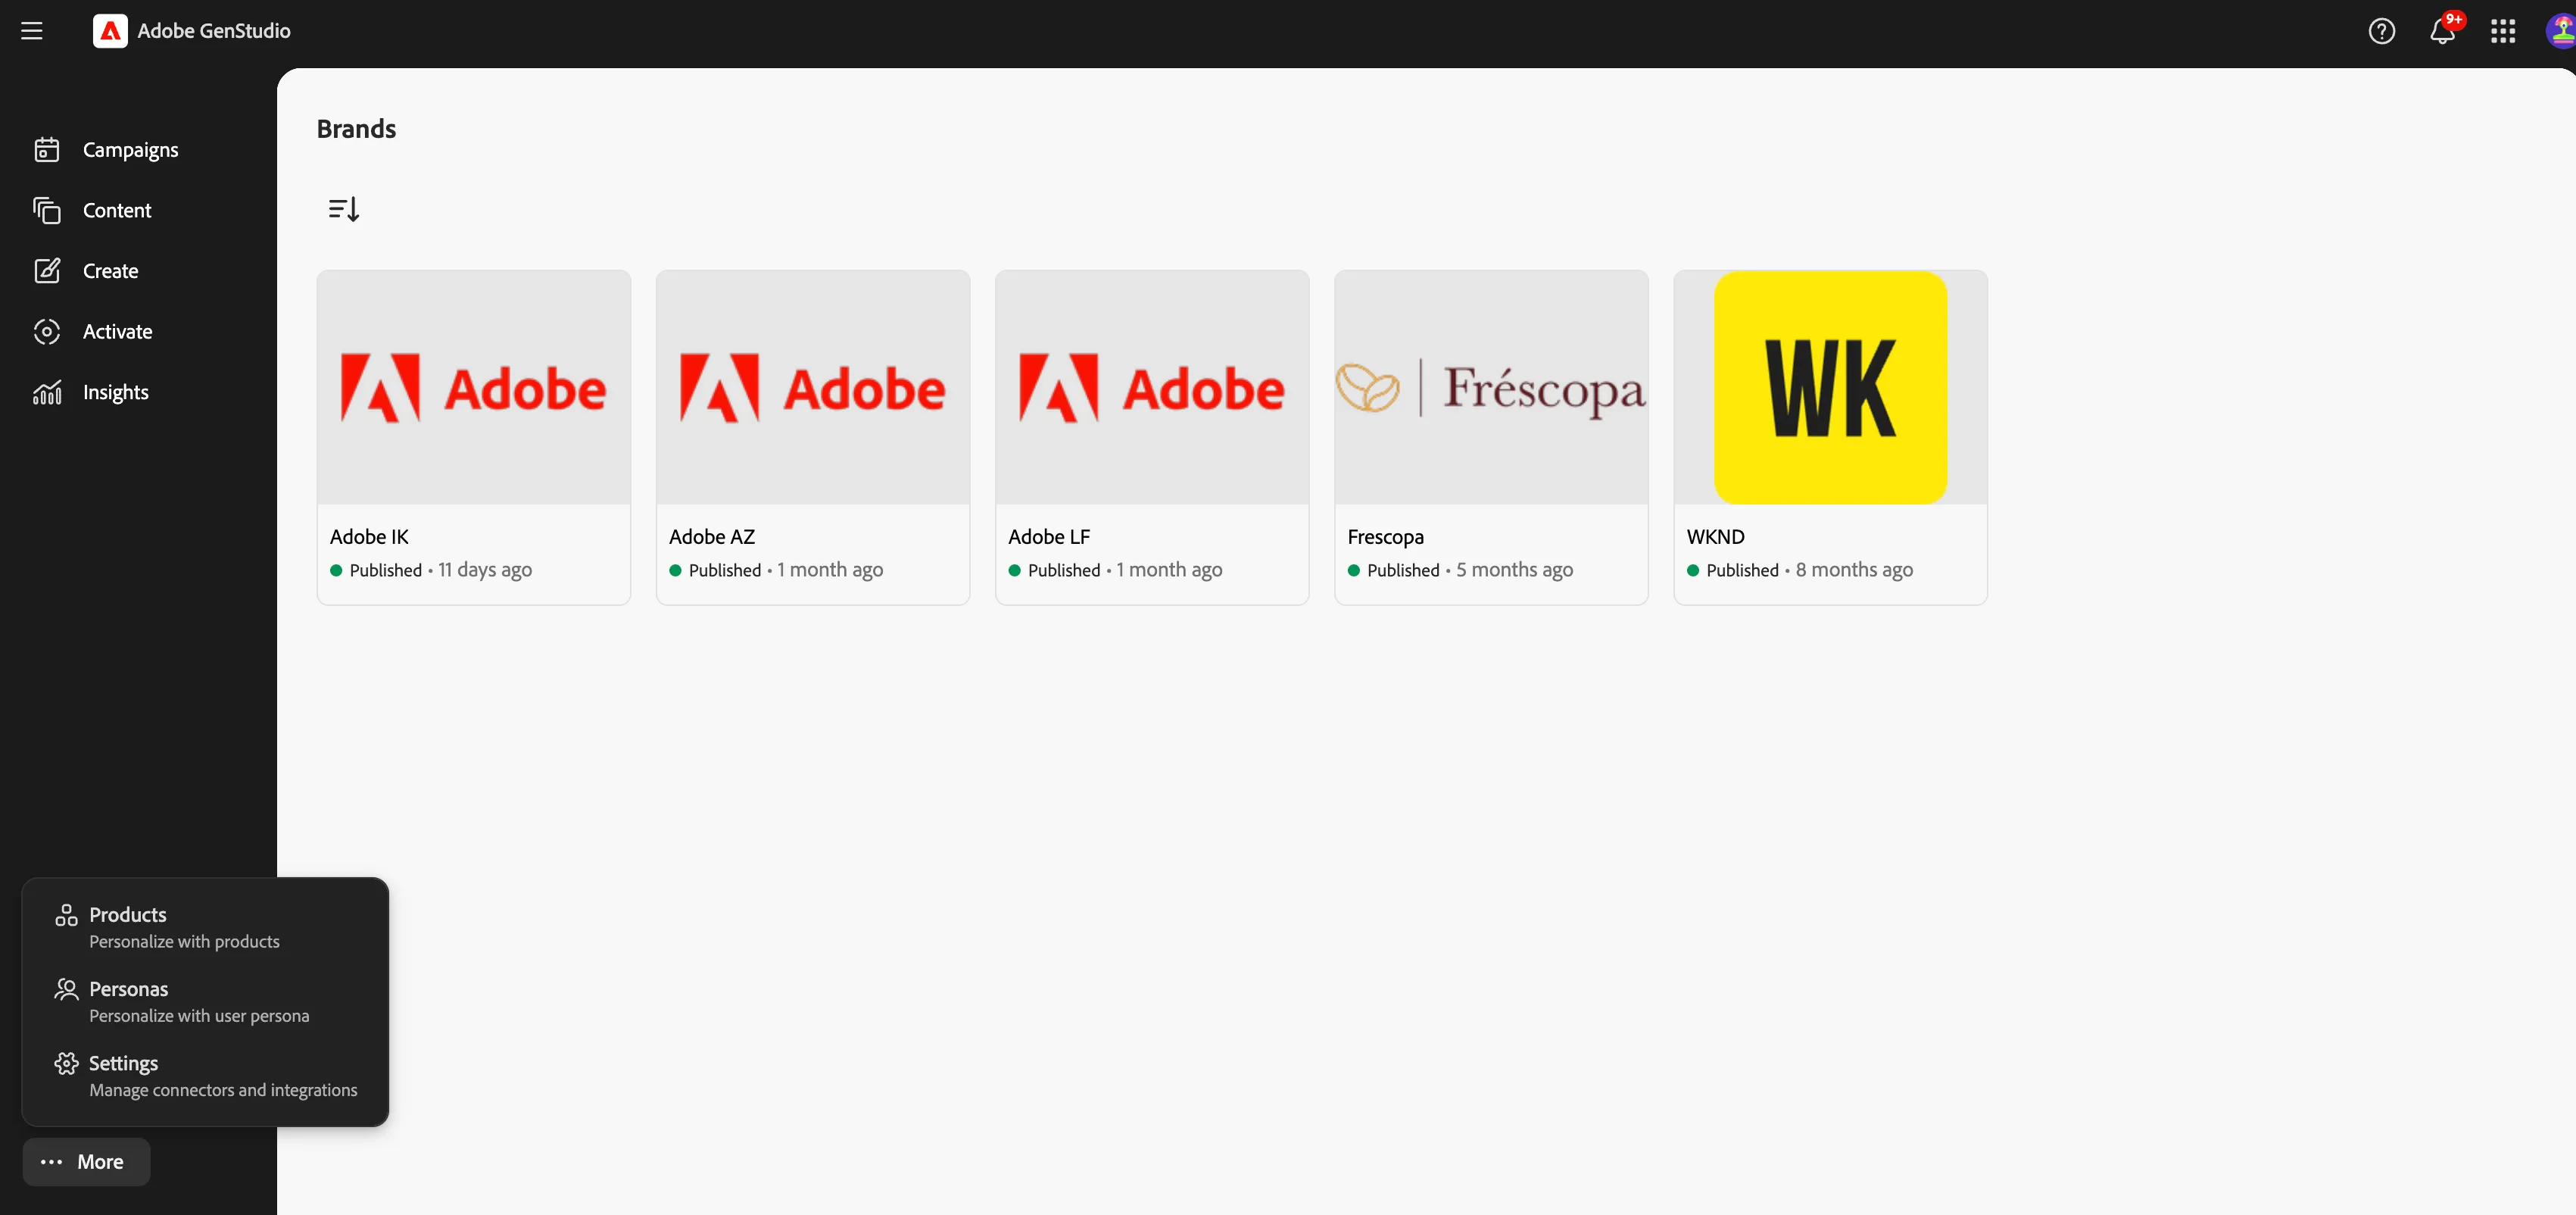Select Settings in the More menu

tap(205, 1075)
